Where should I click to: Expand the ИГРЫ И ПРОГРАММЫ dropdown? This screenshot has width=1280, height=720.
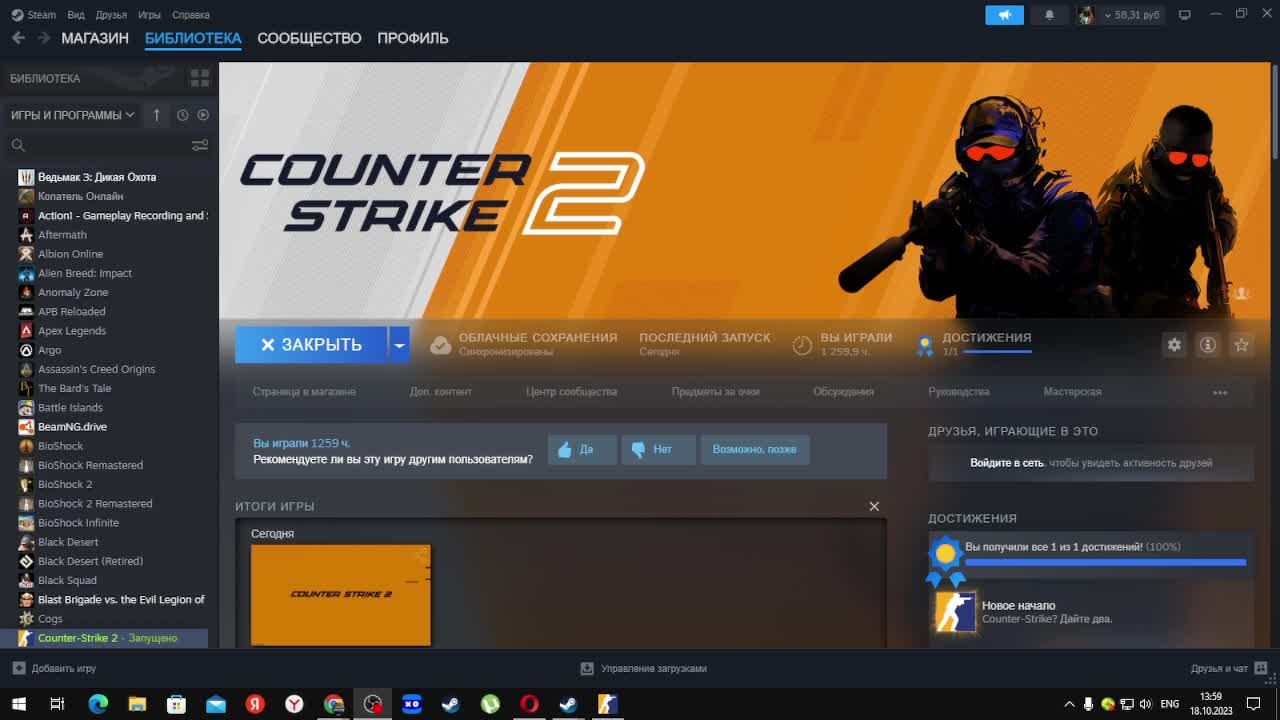72,115
